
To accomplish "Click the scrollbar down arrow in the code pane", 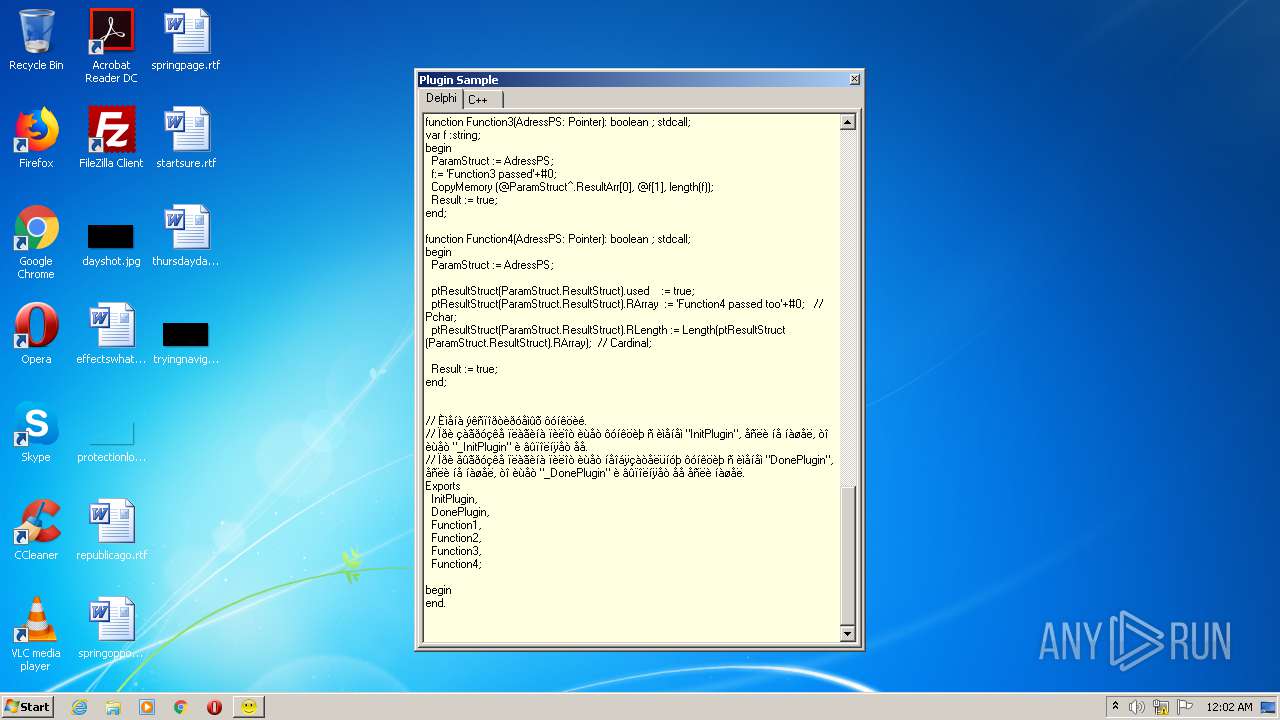I will (848, 633).
